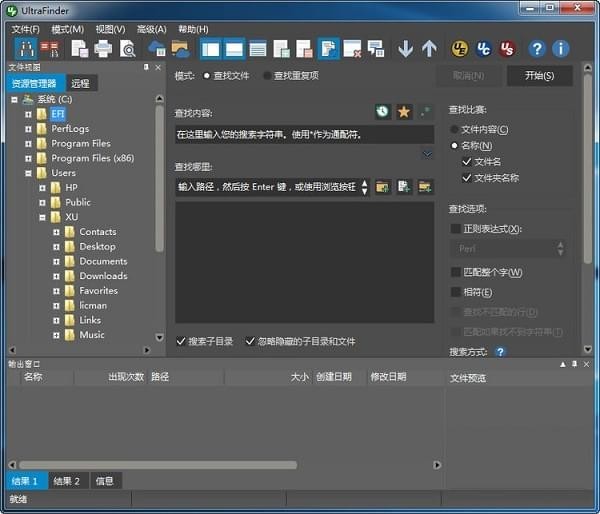Select the 查找重复项 mode radio button
Image resolution: width=600 pixels, height=514 pixels.
click(x=267, y=75)
